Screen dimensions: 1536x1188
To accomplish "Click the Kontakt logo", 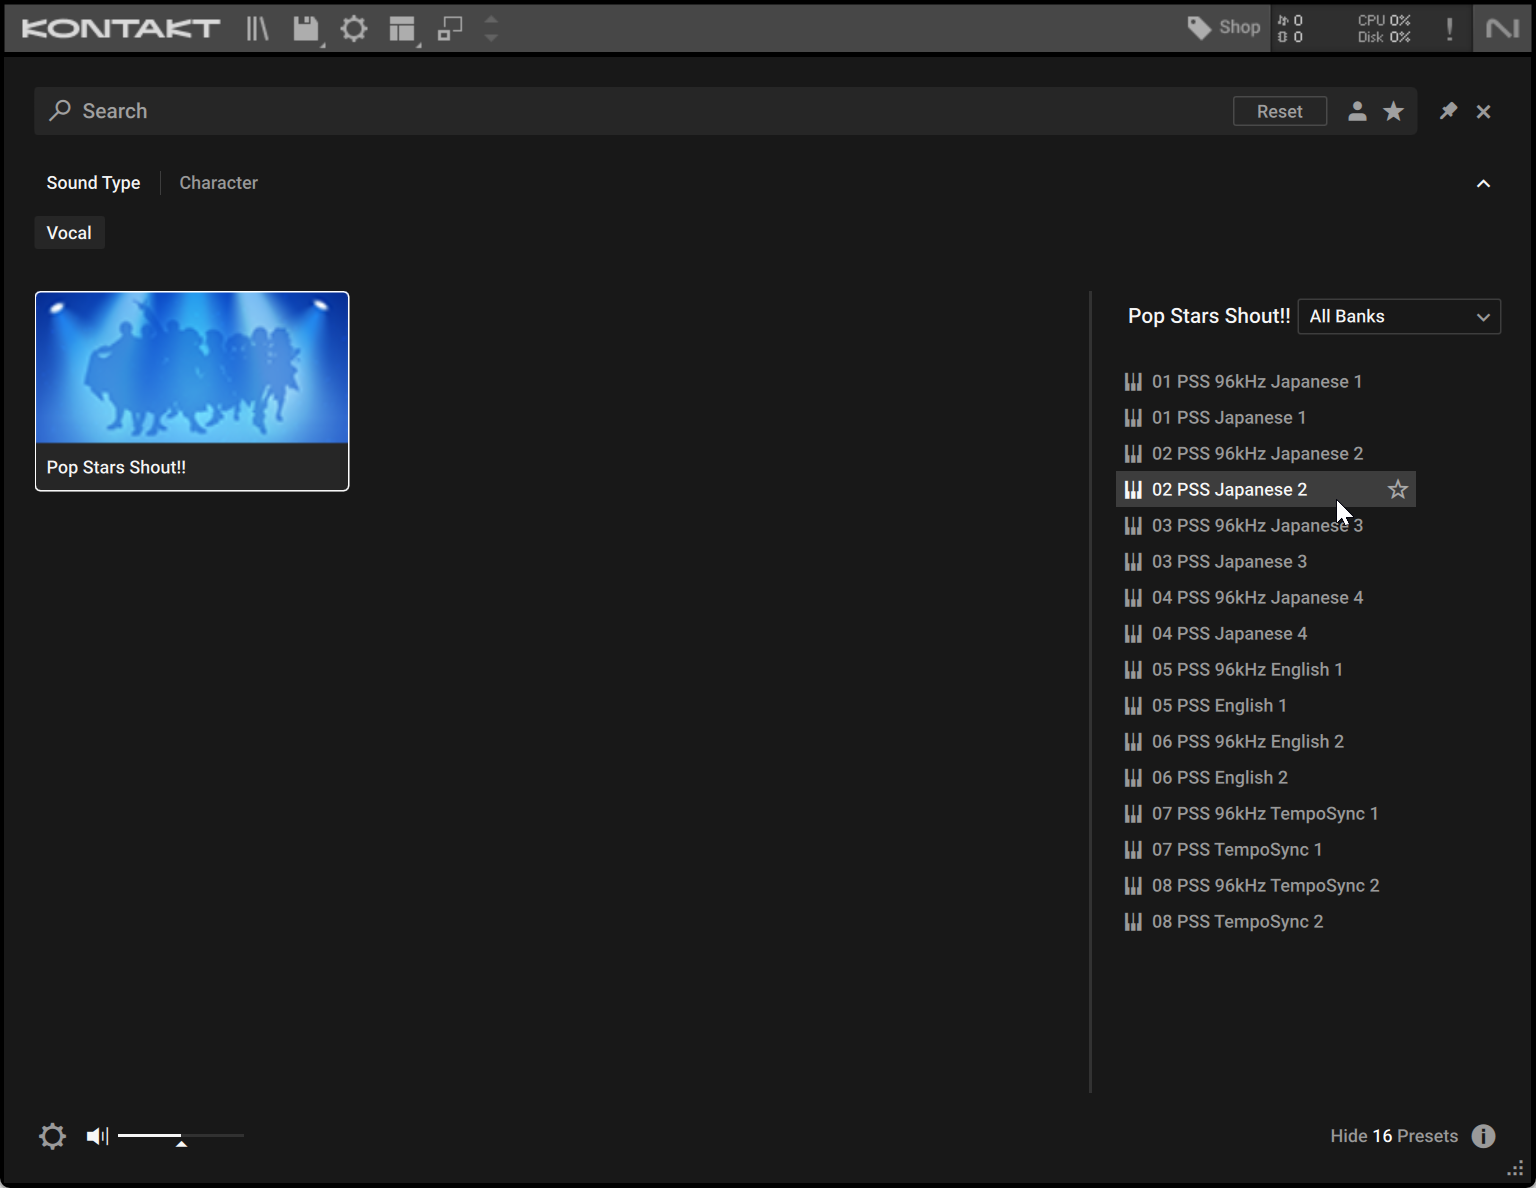I will 121,28.
